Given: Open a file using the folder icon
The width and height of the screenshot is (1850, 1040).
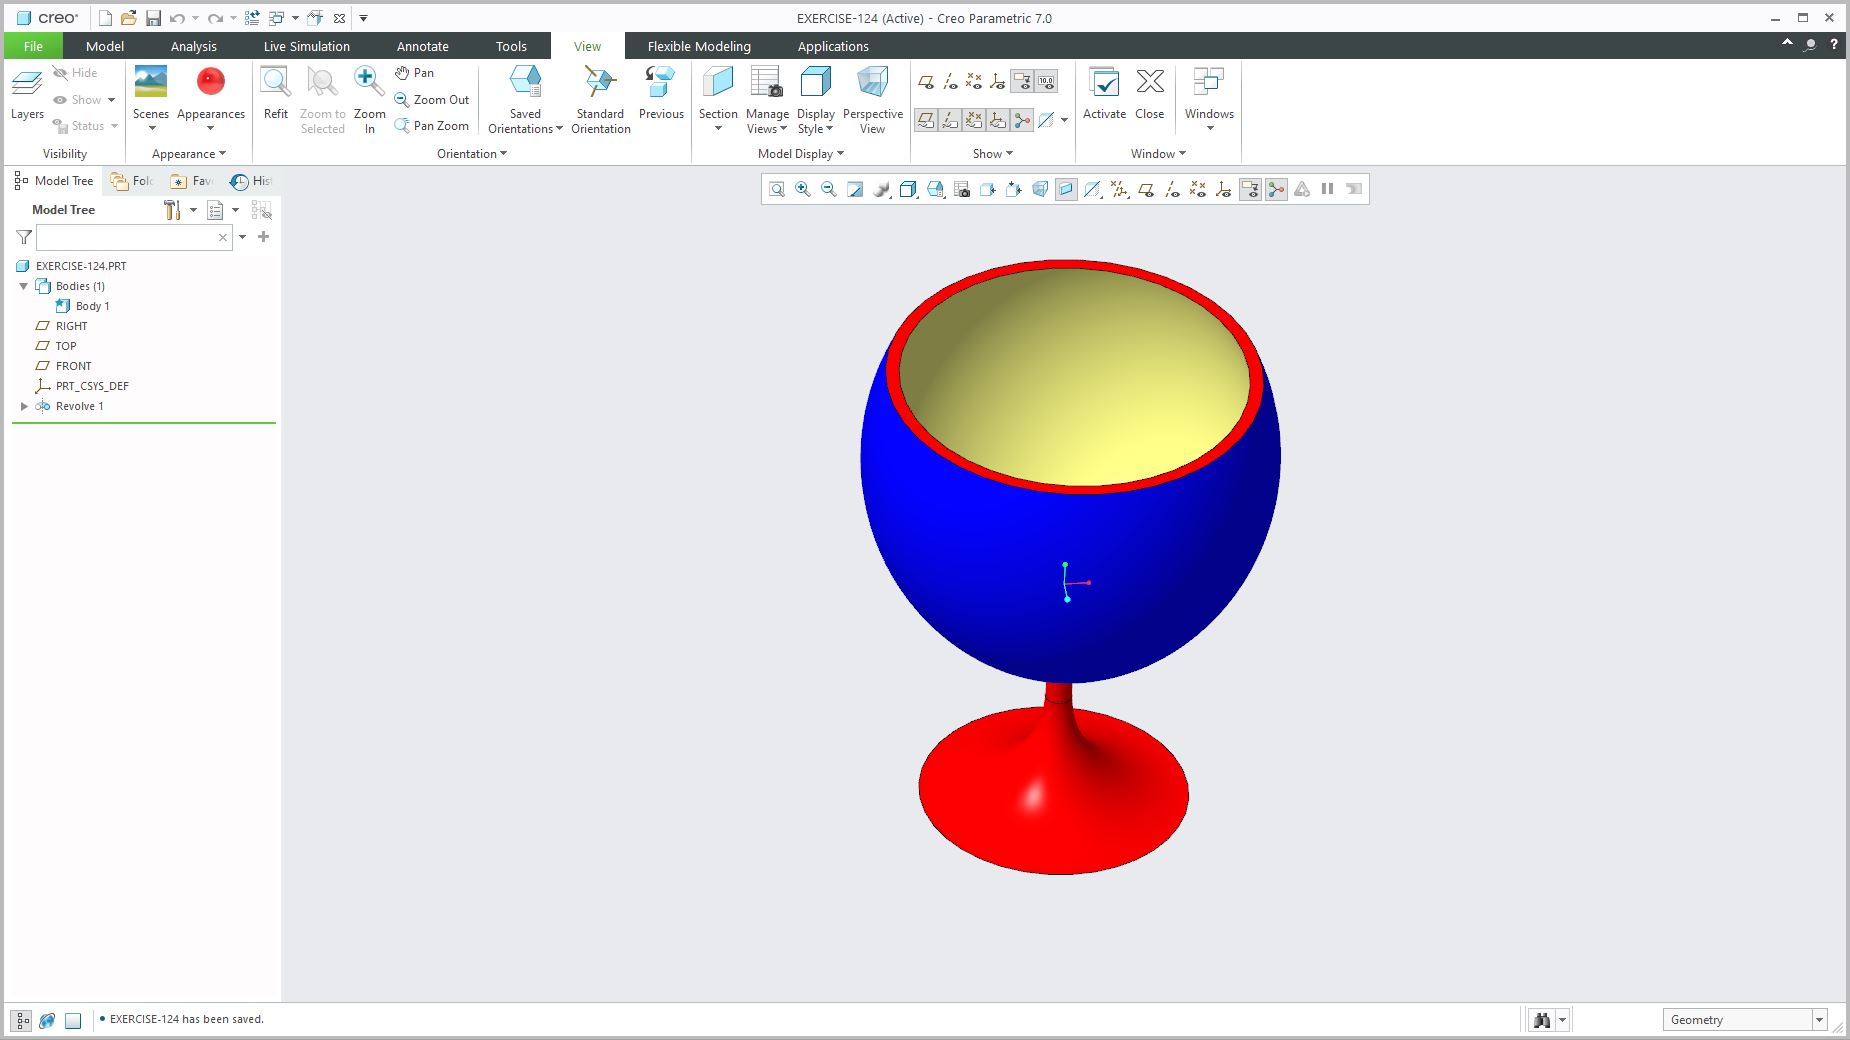Looking at the screenshot, I should [x=129, y=18].
